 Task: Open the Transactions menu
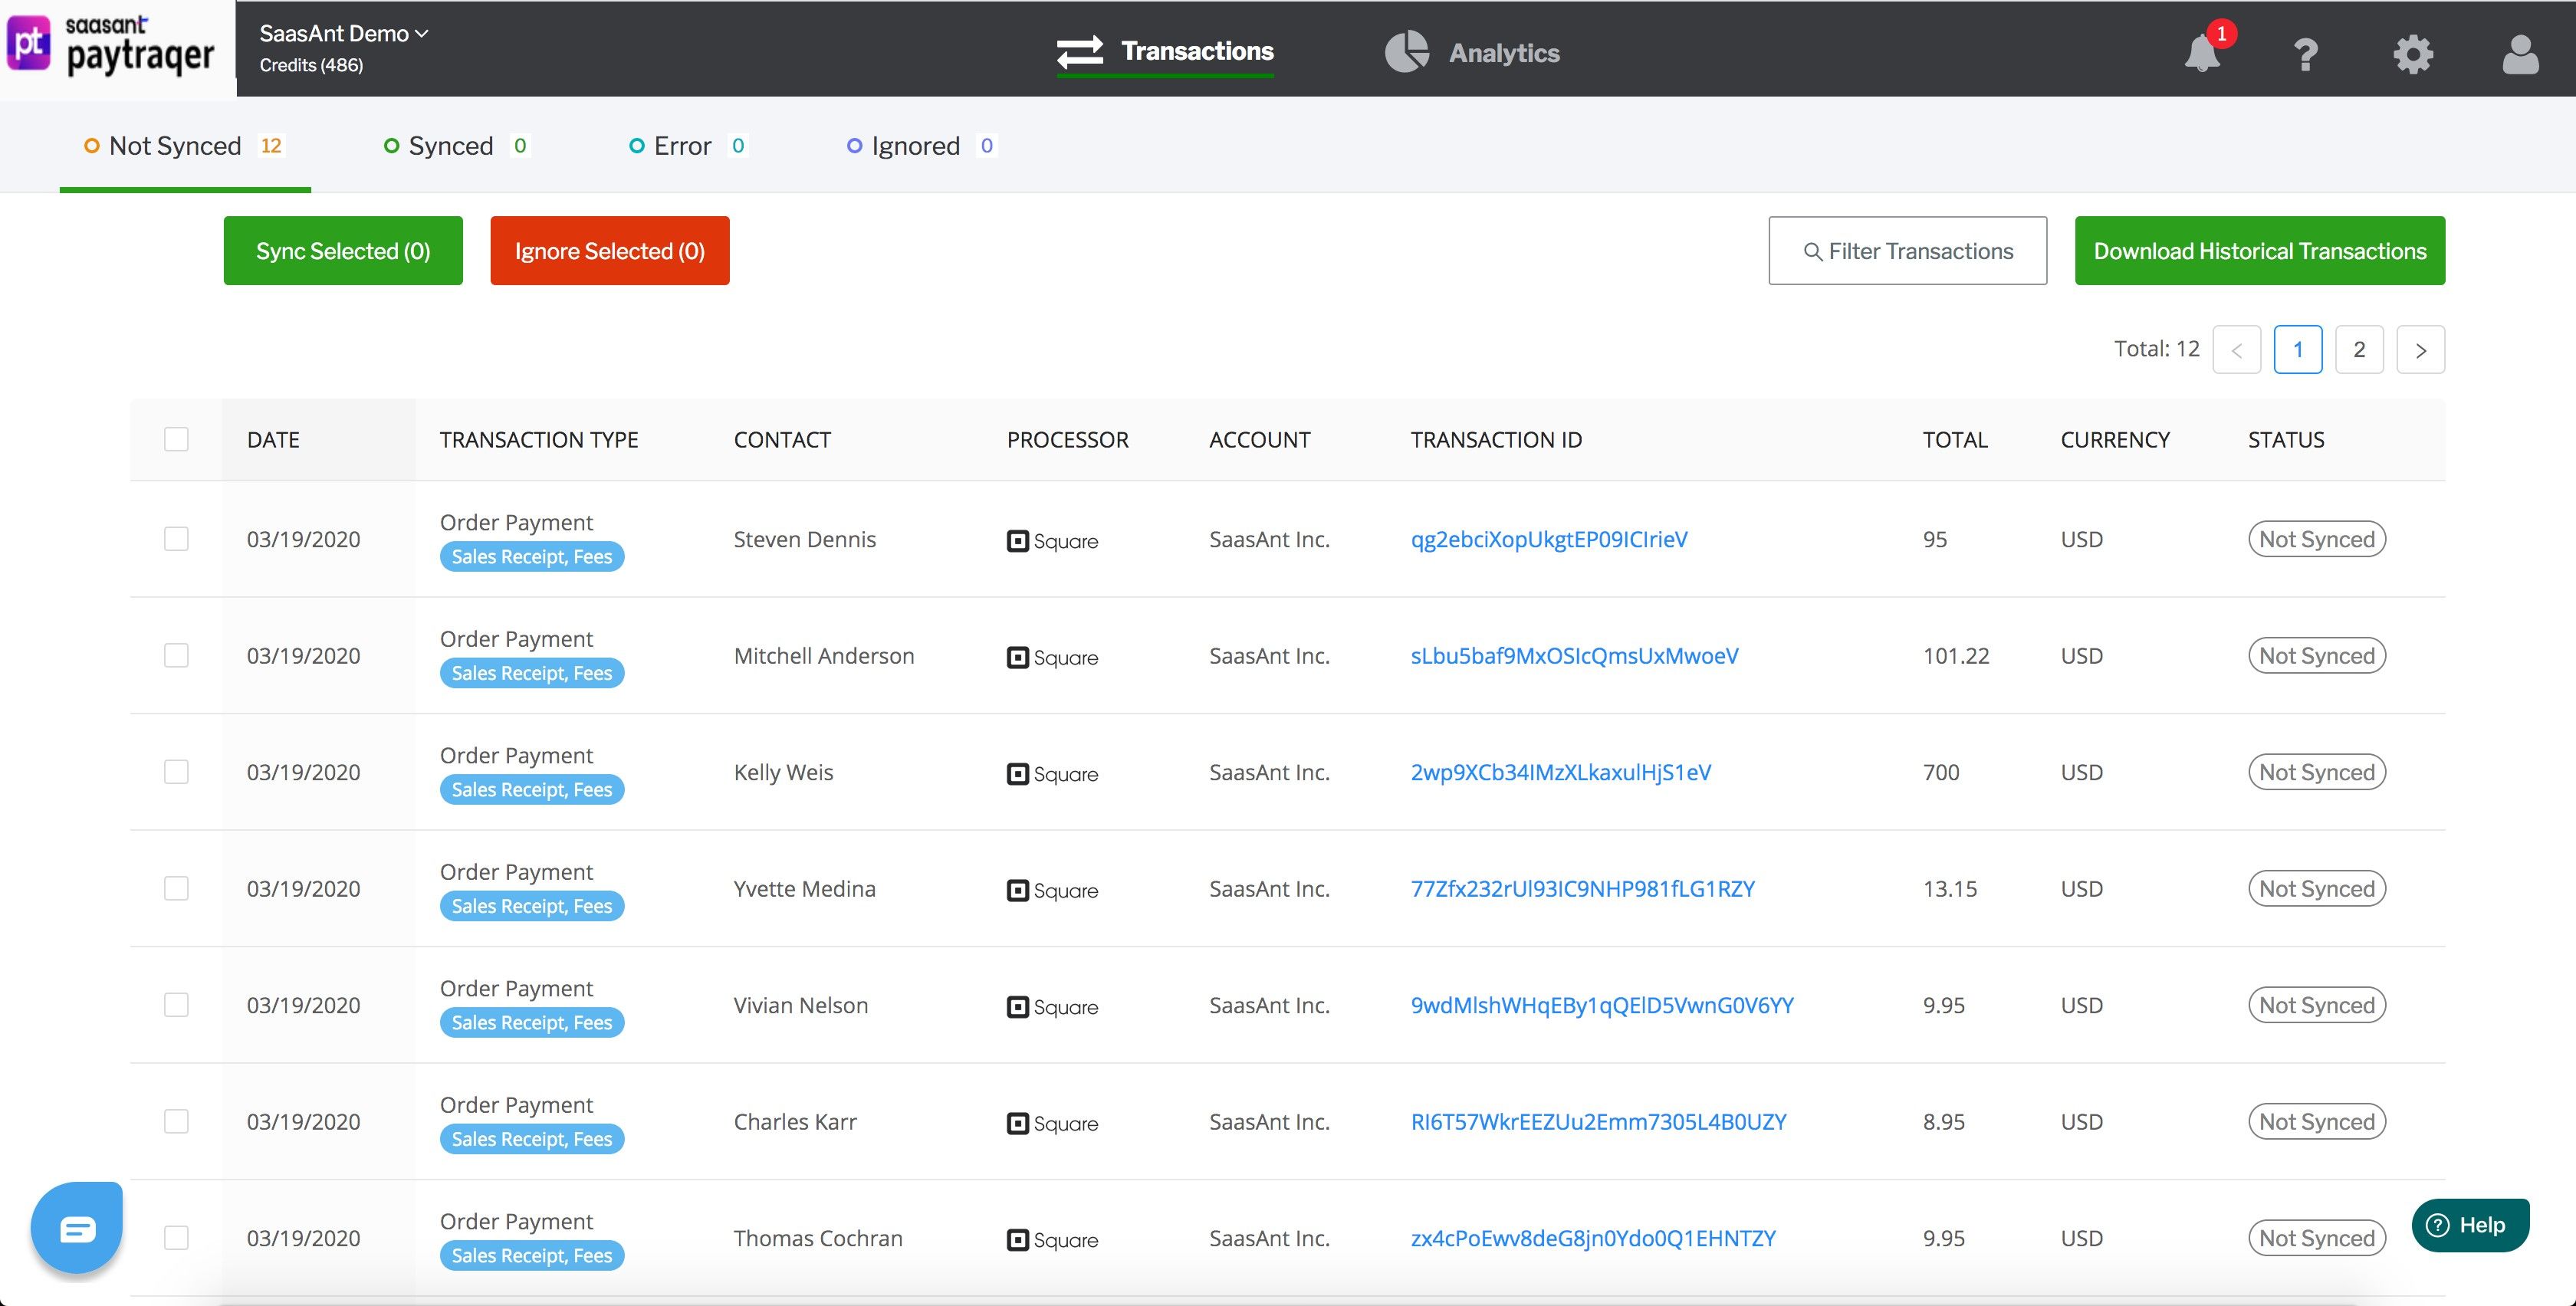tap(1165, 51)
